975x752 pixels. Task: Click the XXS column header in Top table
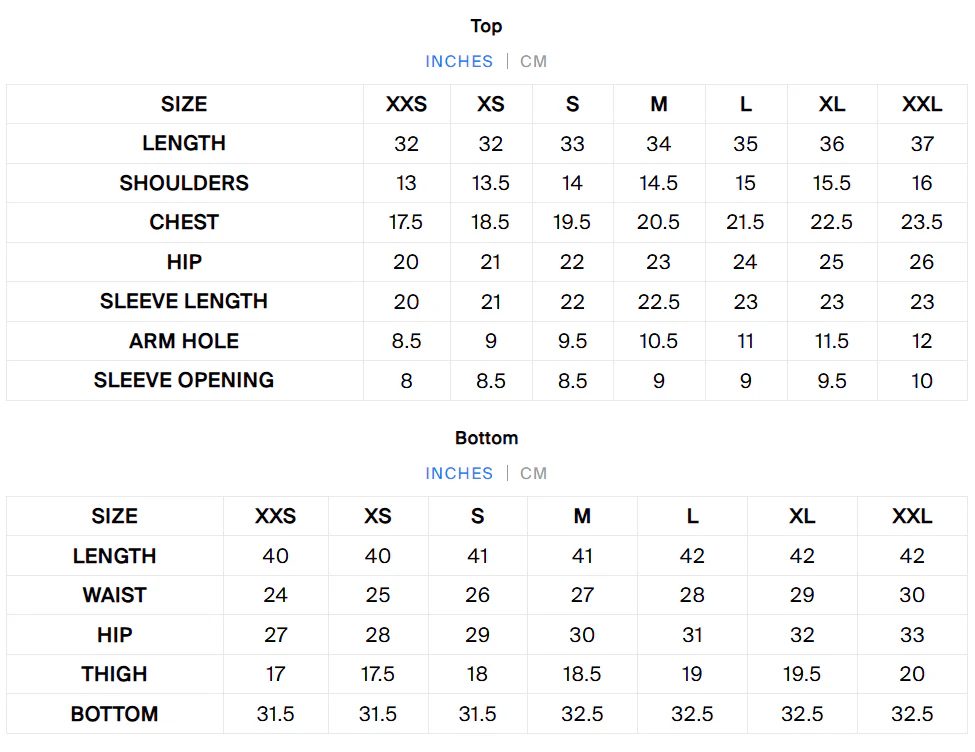coord(406,104)
